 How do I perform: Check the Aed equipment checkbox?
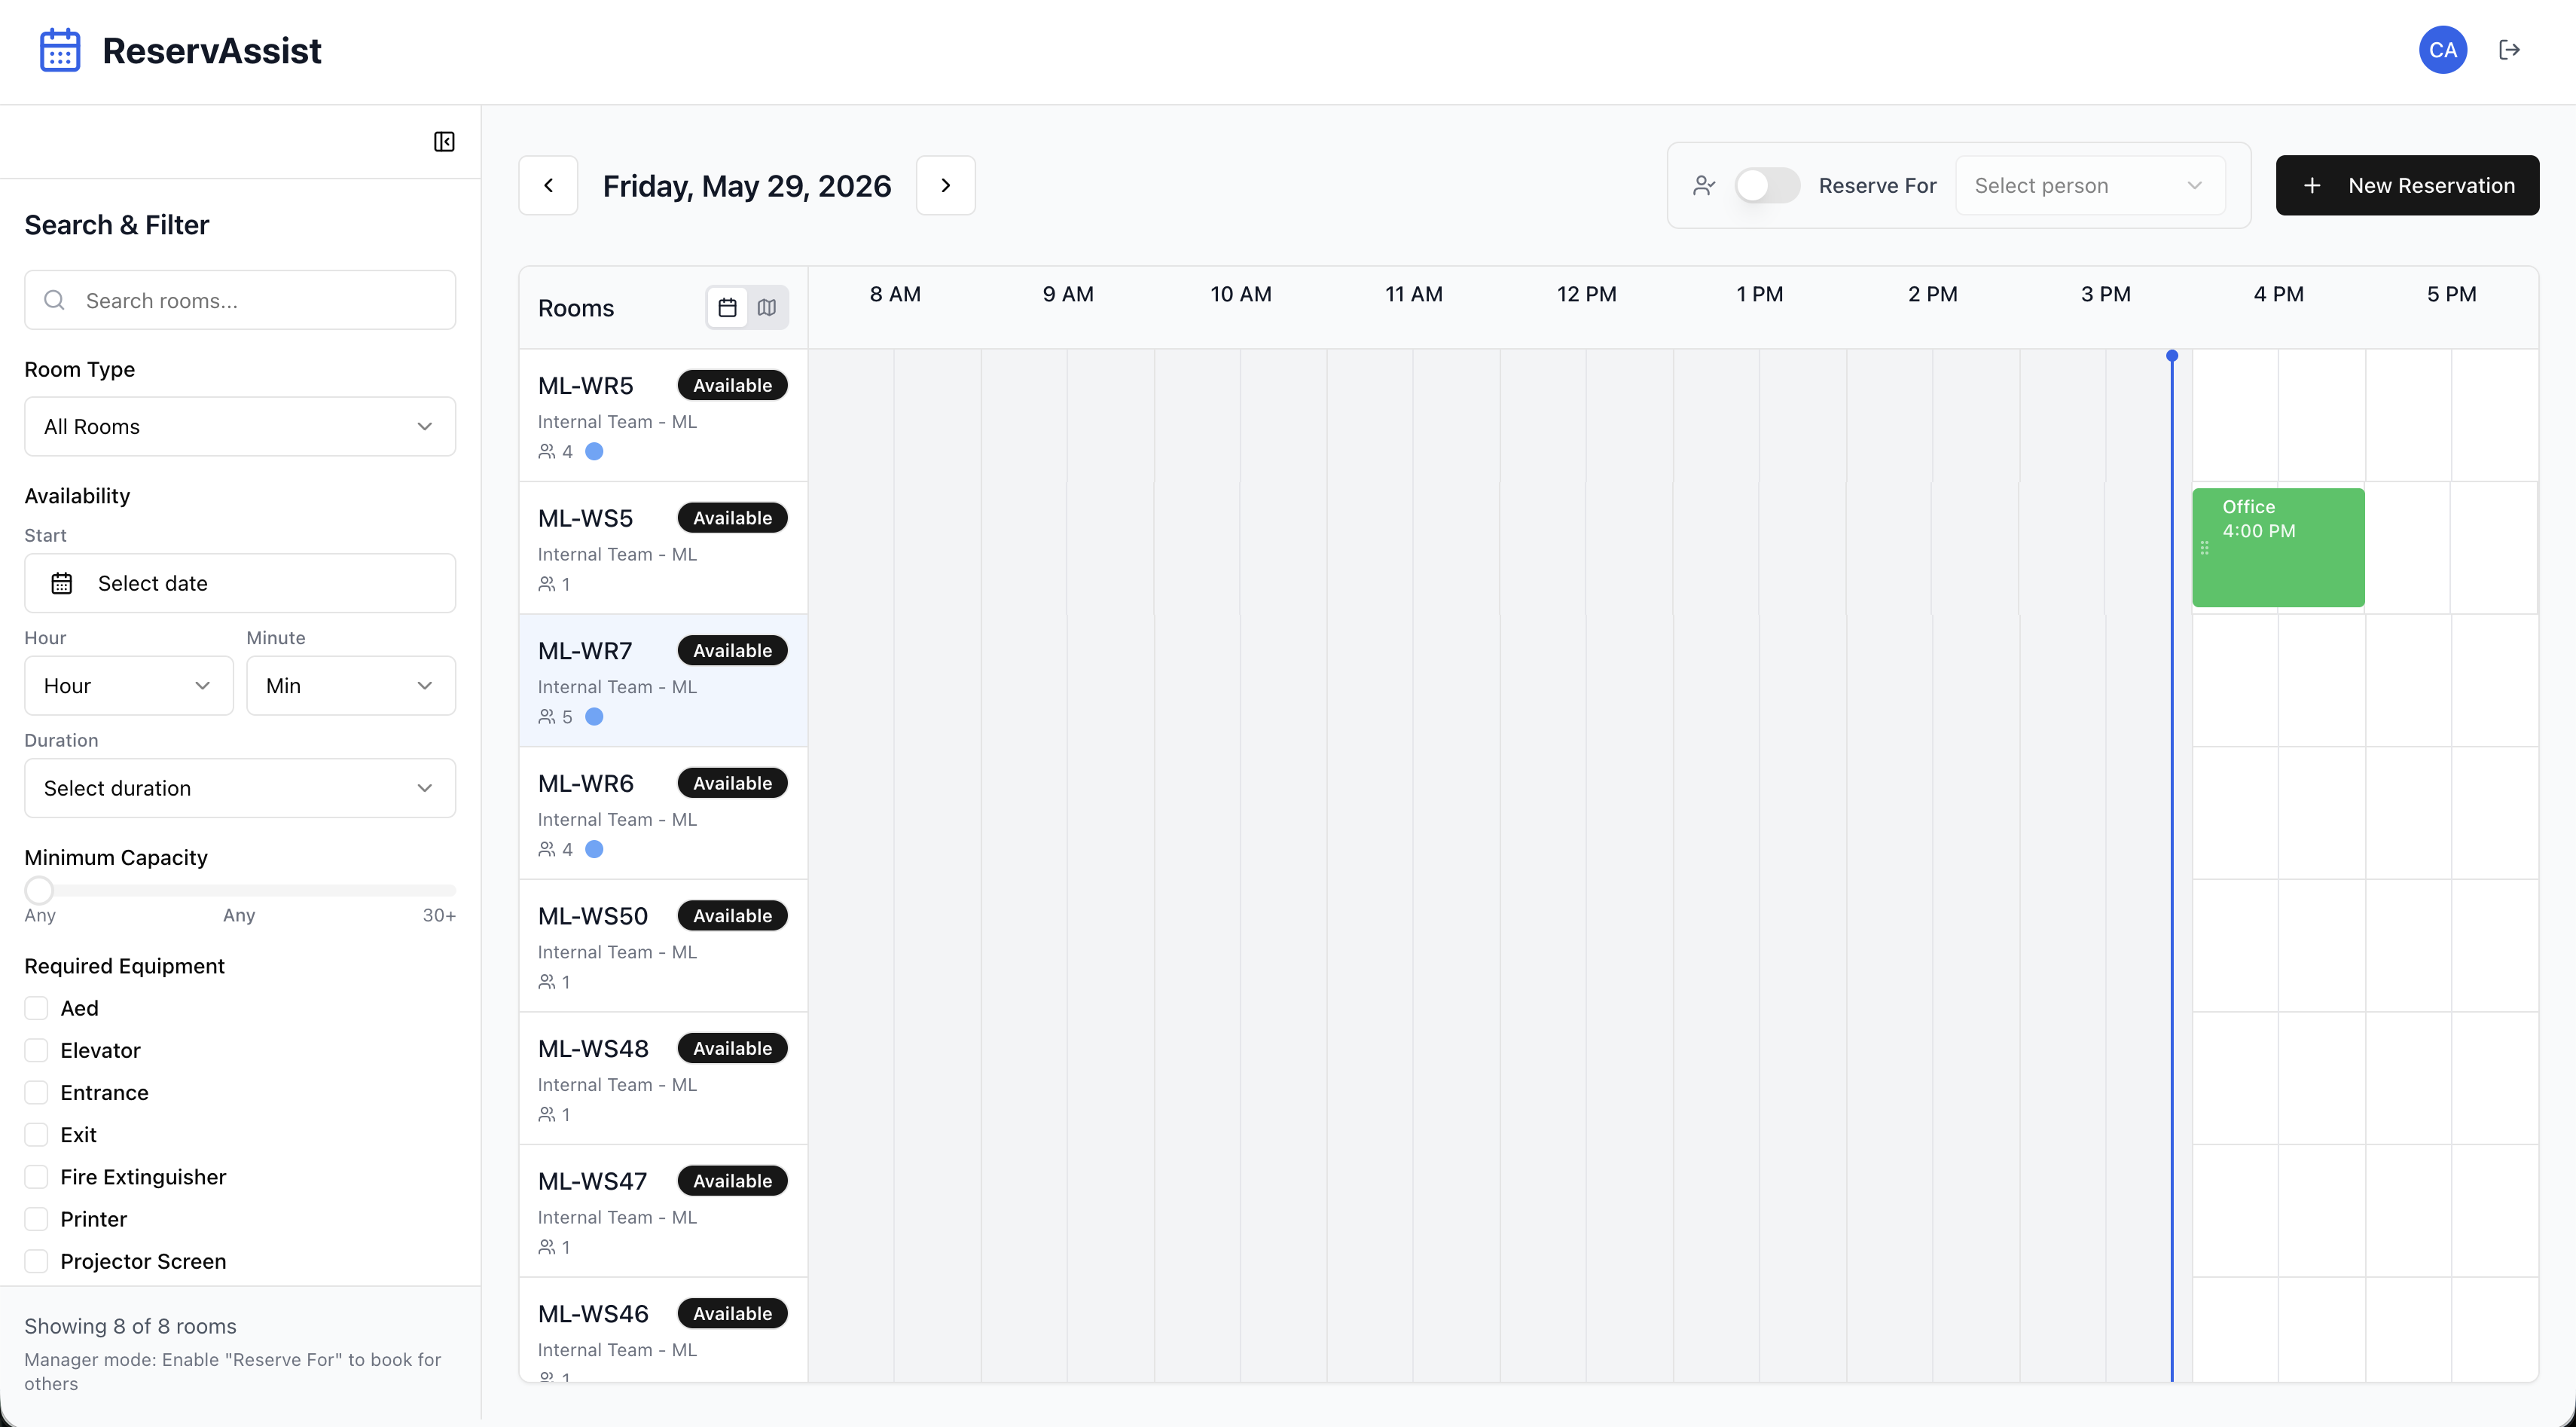click(36, 1008)
